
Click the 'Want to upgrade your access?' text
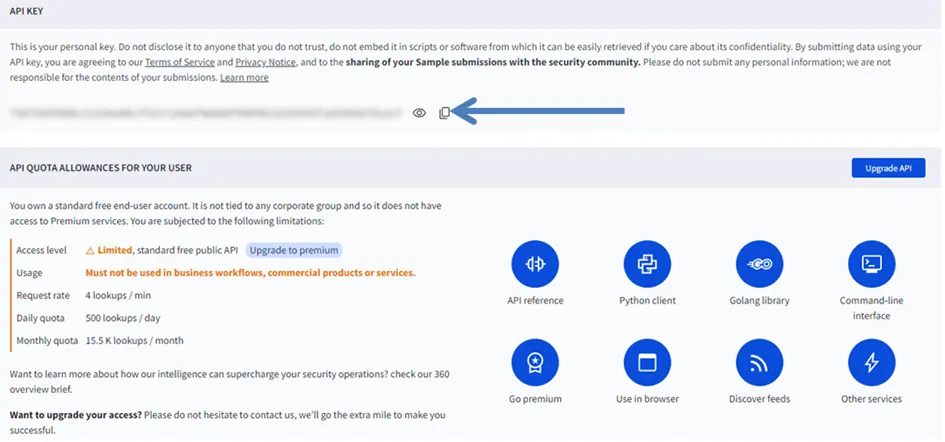(75, 415)
